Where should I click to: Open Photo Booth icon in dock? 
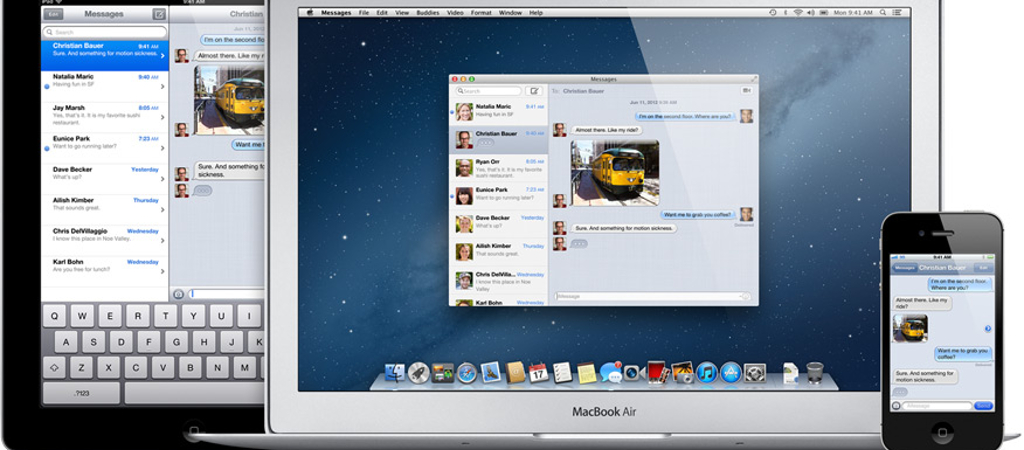coord(658,372)
